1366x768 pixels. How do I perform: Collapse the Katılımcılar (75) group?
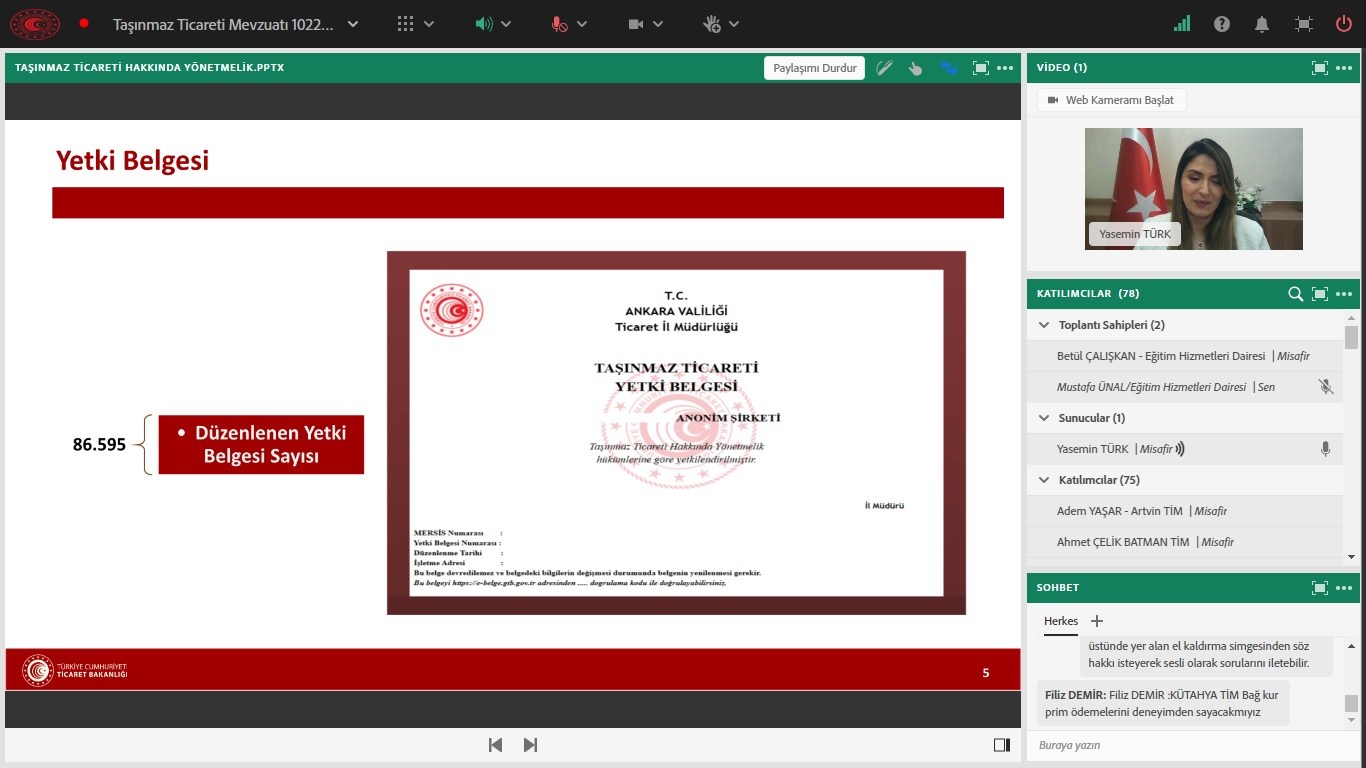click(1044, 480)
